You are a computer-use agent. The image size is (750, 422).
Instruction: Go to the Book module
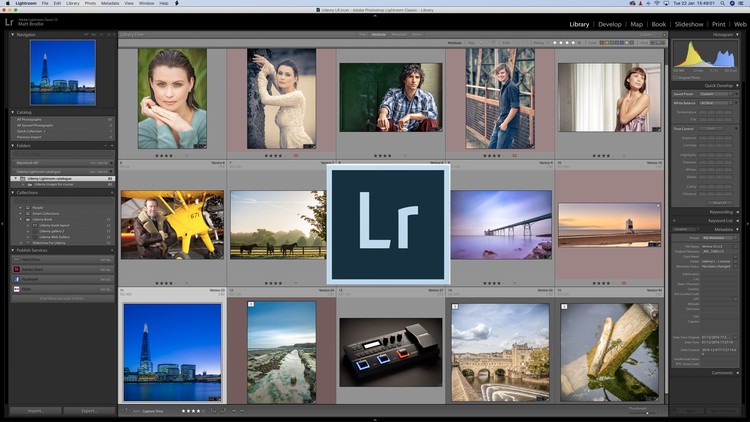[x=659, y=24]
